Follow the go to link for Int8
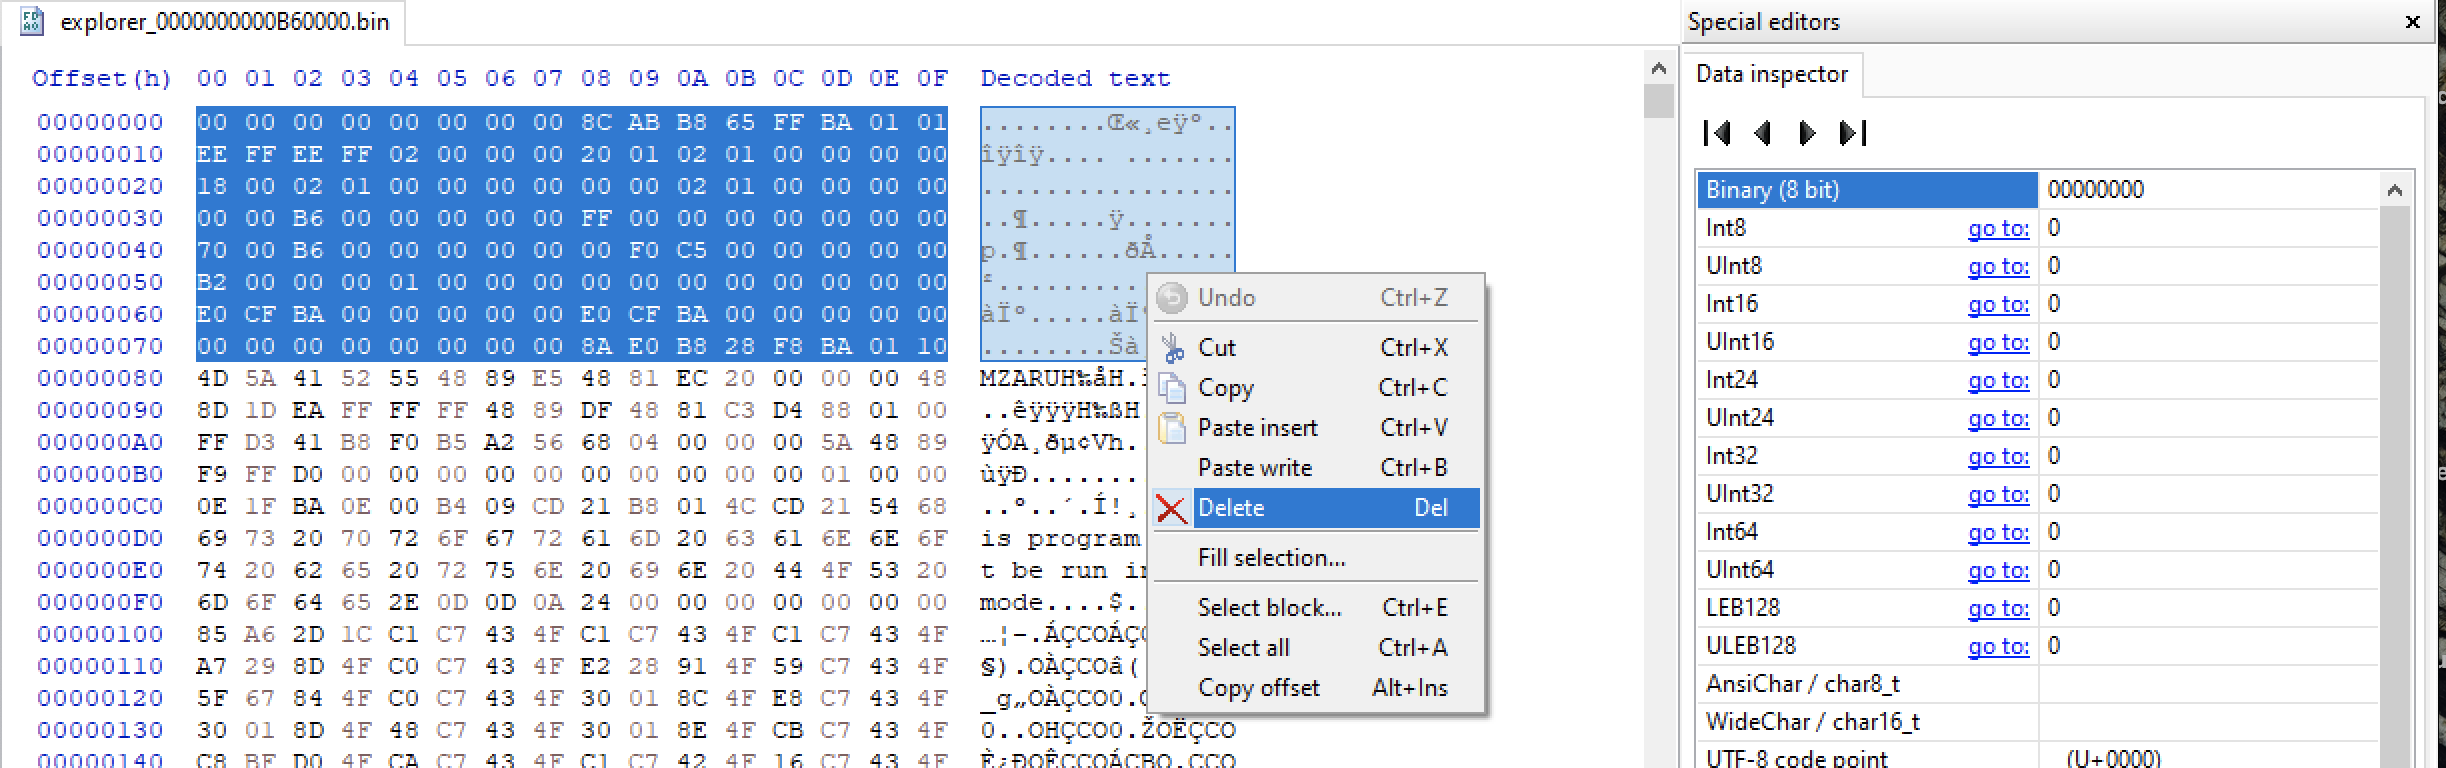 [x=1998, y=228]
